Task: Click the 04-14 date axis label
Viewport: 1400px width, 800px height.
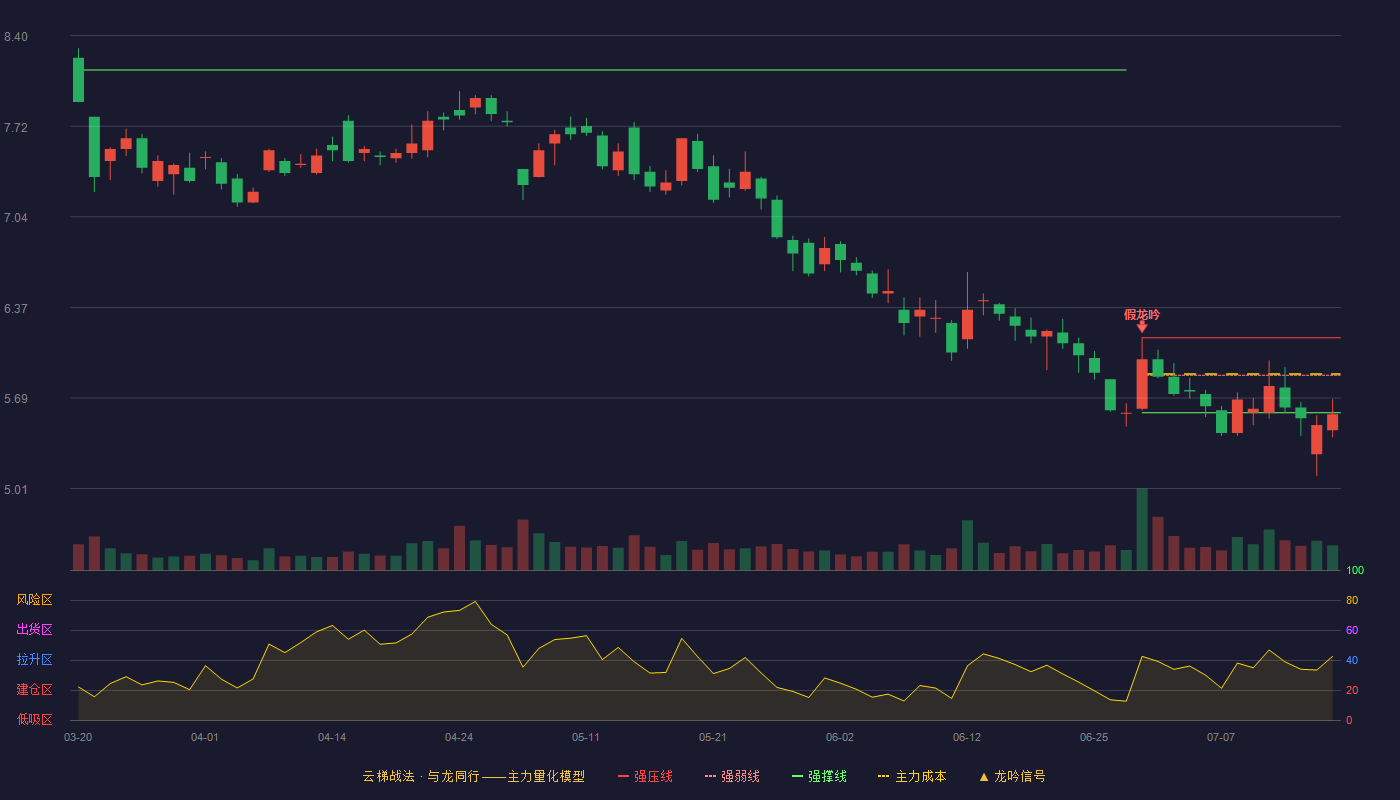Action: [x=332, y=737]
